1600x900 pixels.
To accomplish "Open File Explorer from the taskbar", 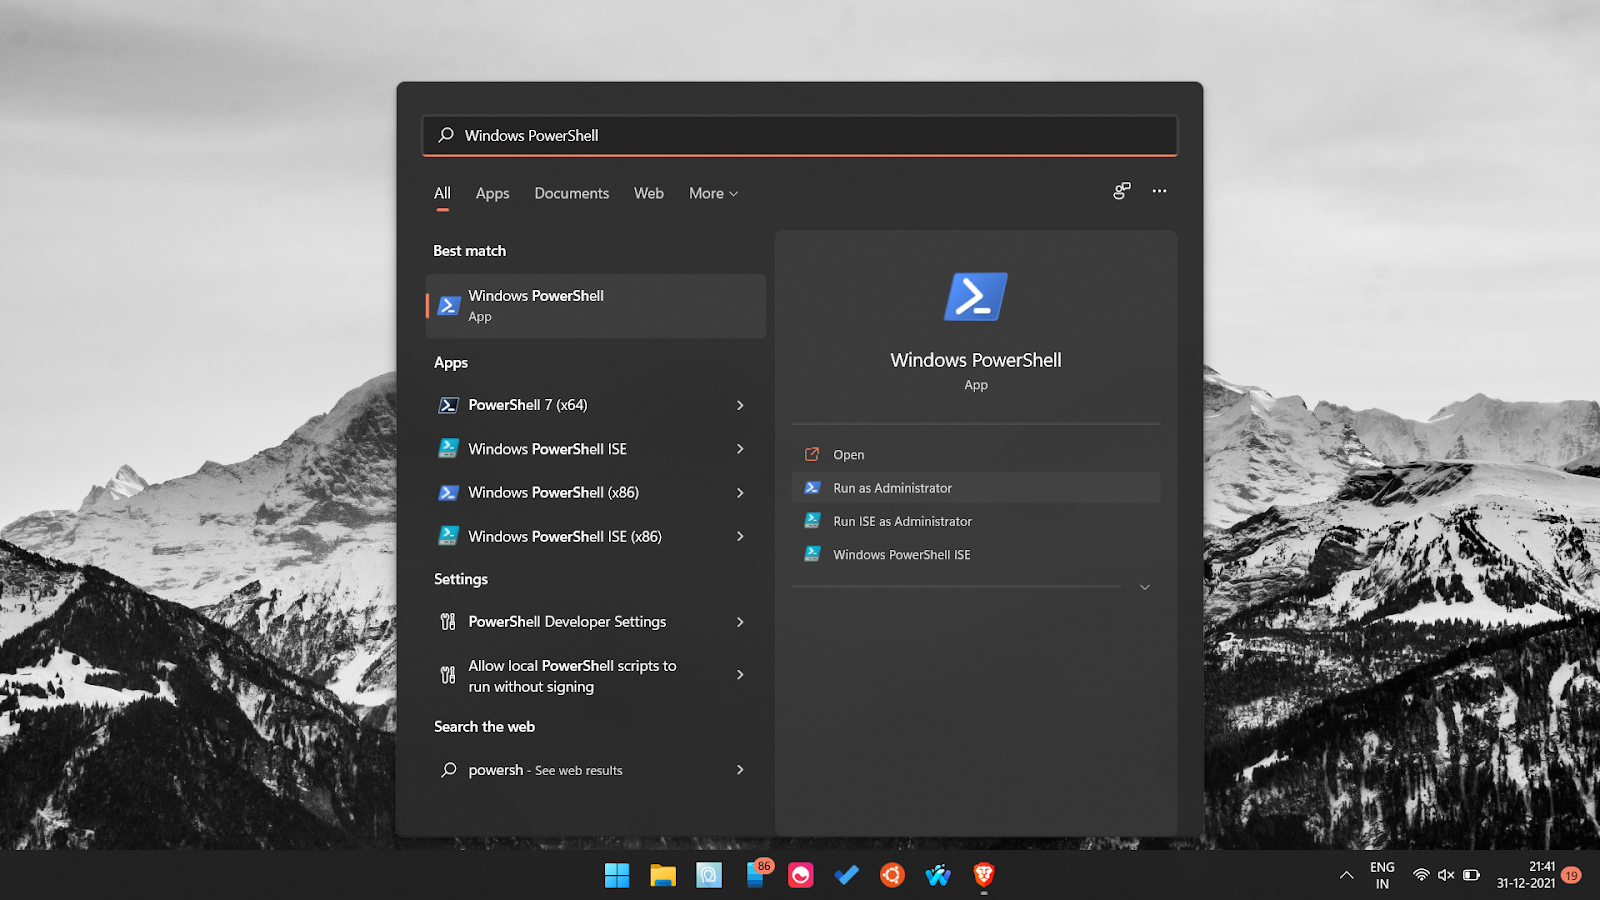I will point(663,876).
